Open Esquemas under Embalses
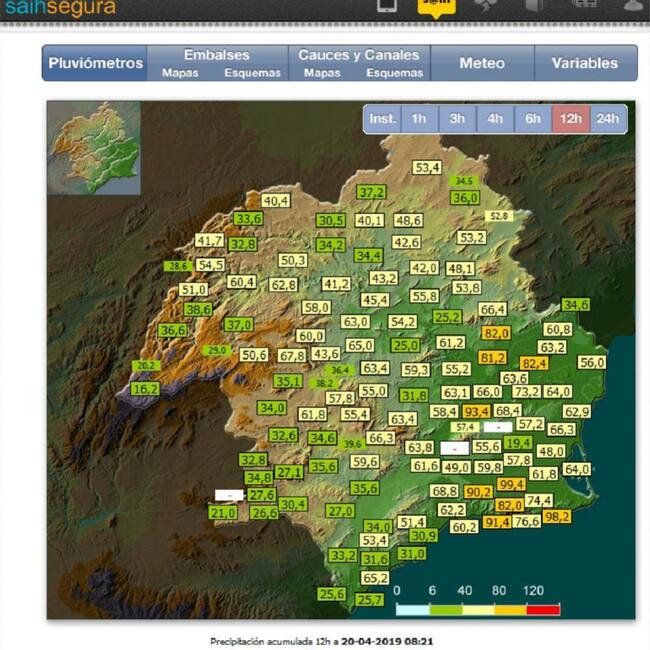Viewport: 650px width, 650px height. coord(252,73)
